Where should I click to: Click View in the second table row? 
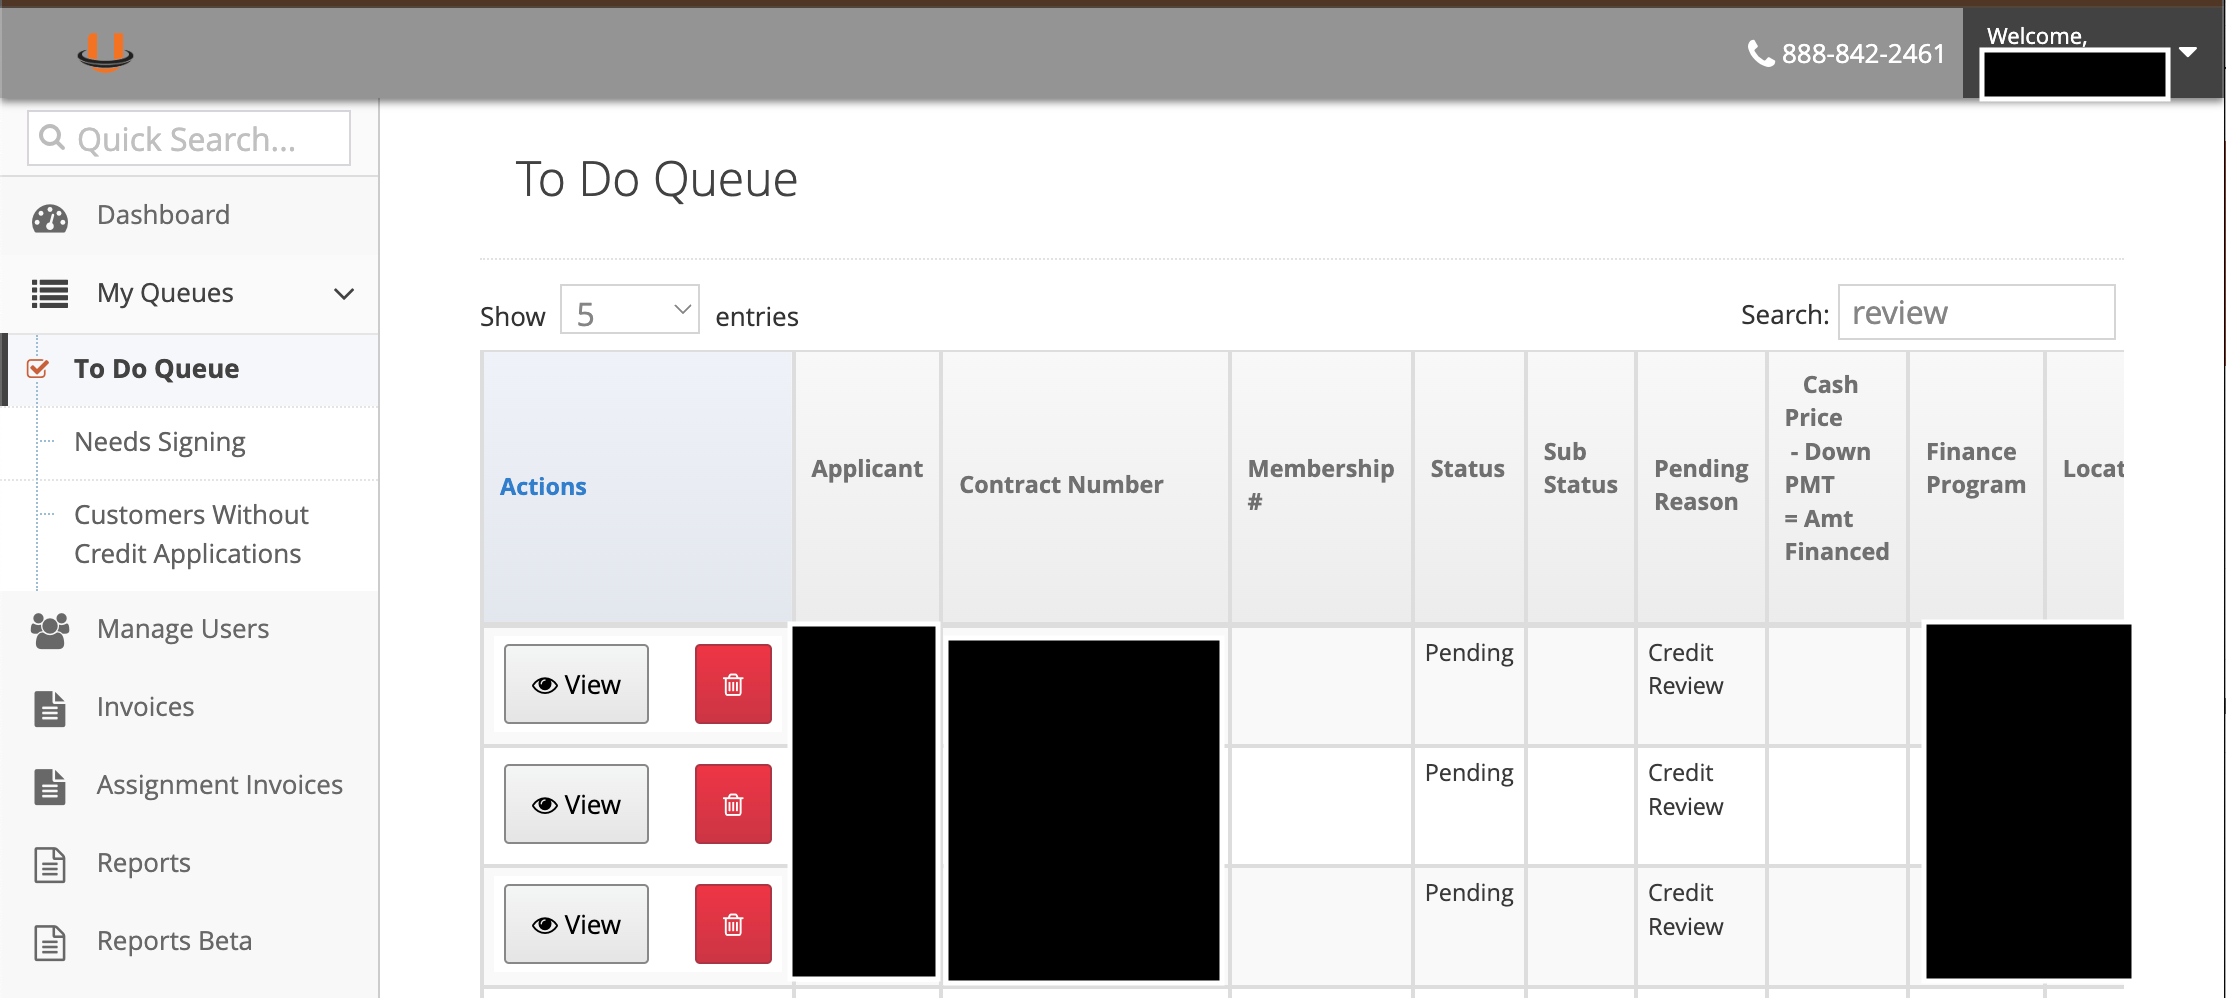[576, 804]
